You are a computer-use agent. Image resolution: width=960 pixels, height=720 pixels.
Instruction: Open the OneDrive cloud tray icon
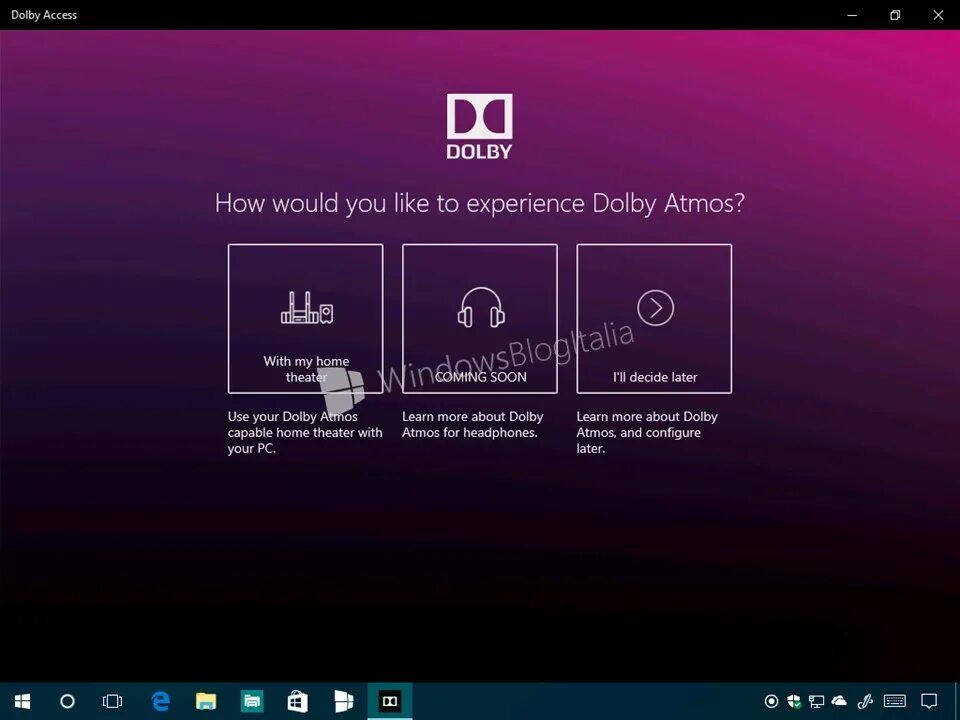839,700
